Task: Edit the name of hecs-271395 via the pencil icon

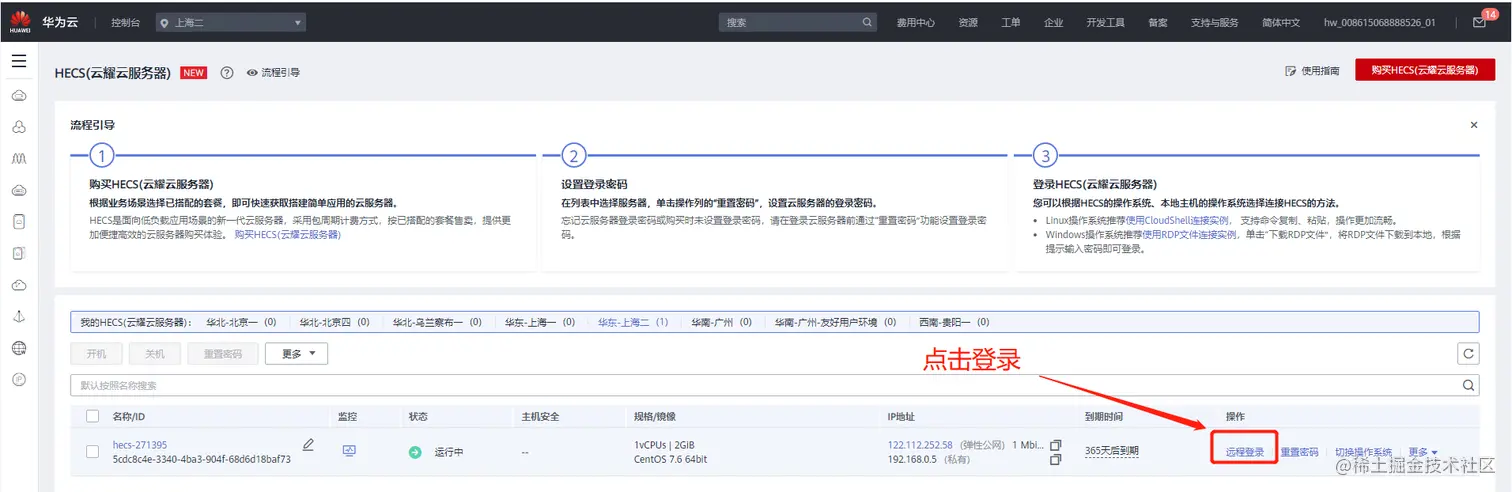Action: click(x=308, y=445)
